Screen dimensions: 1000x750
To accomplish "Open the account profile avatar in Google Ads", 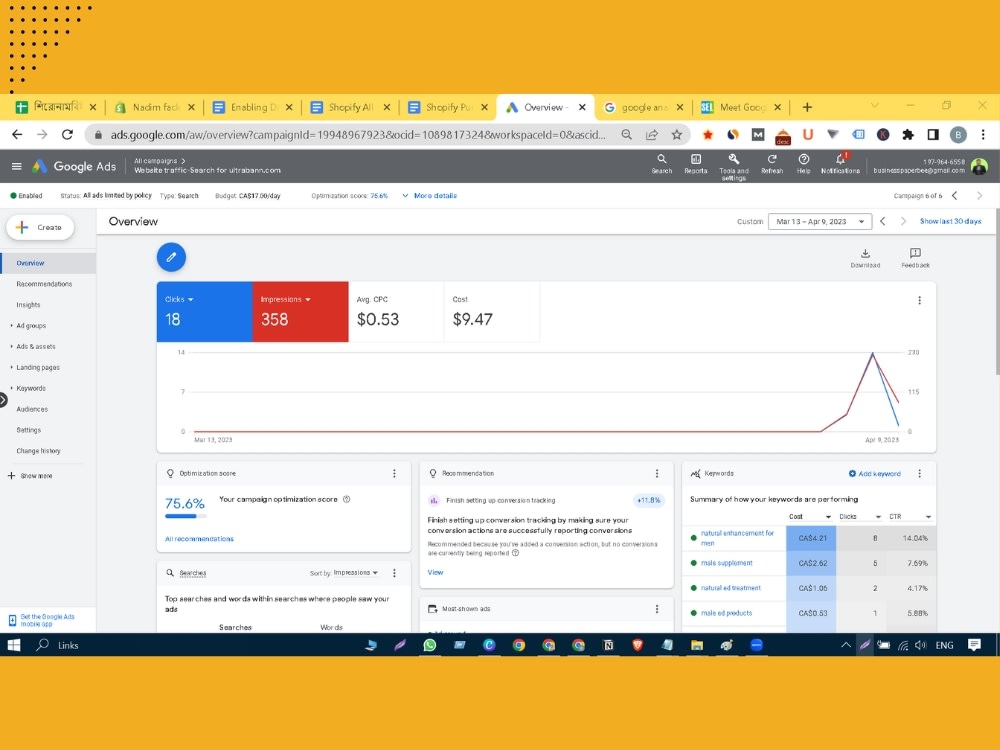I will pos(979,166).
